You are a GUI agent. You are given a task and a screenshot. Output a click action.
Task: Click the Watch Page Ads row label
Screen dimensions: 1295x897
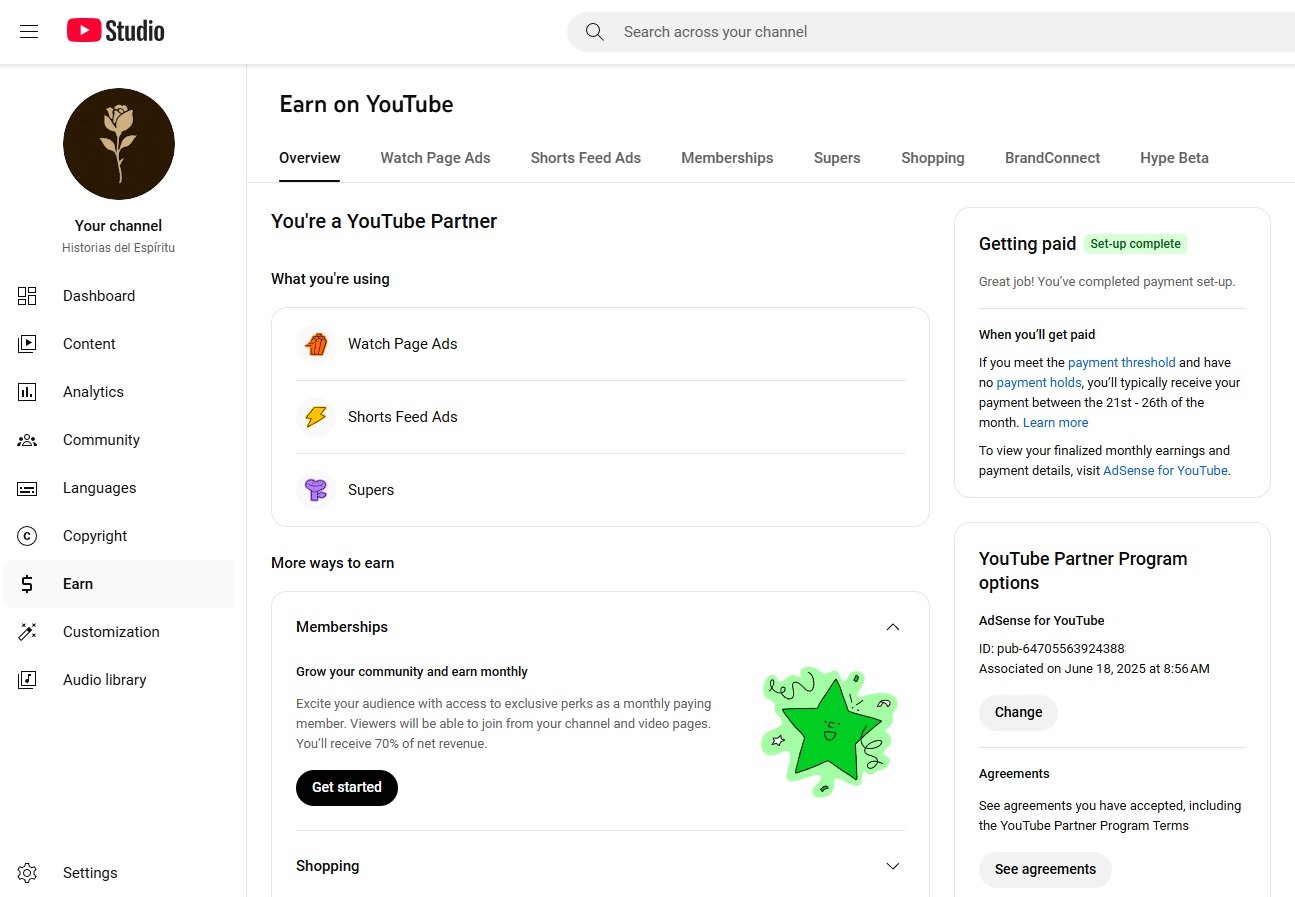[402, 344]
